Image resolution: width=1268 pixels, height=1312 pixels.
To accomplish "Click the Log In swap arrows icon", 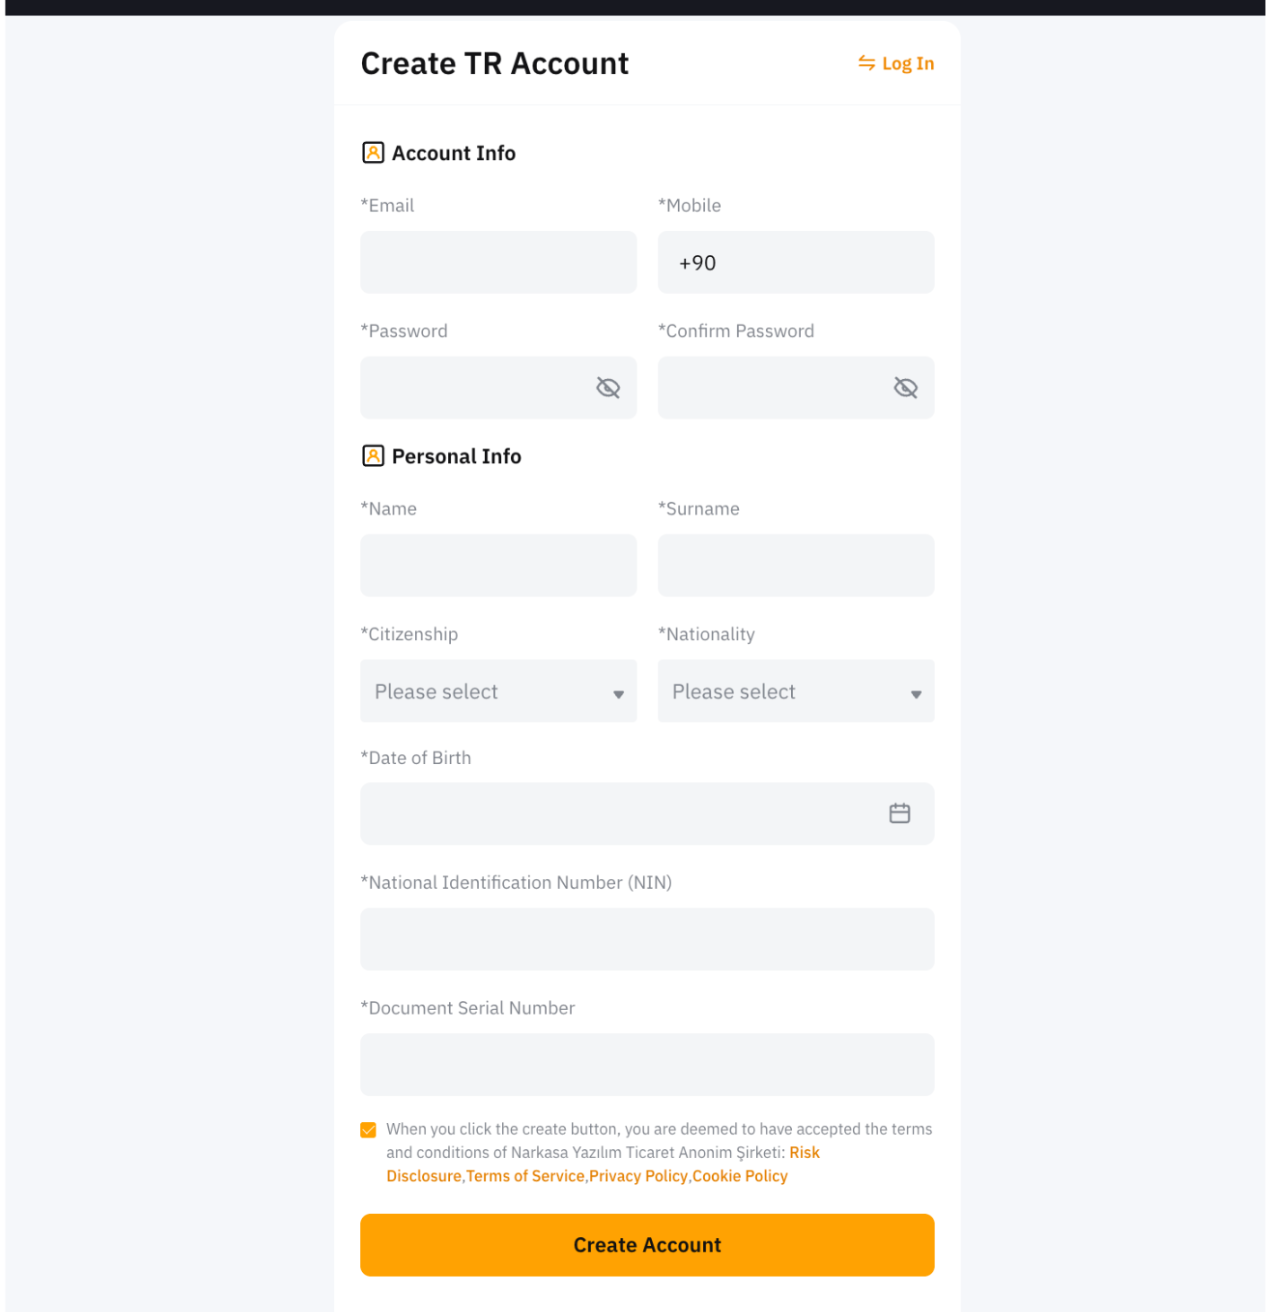I will (866, 63).
